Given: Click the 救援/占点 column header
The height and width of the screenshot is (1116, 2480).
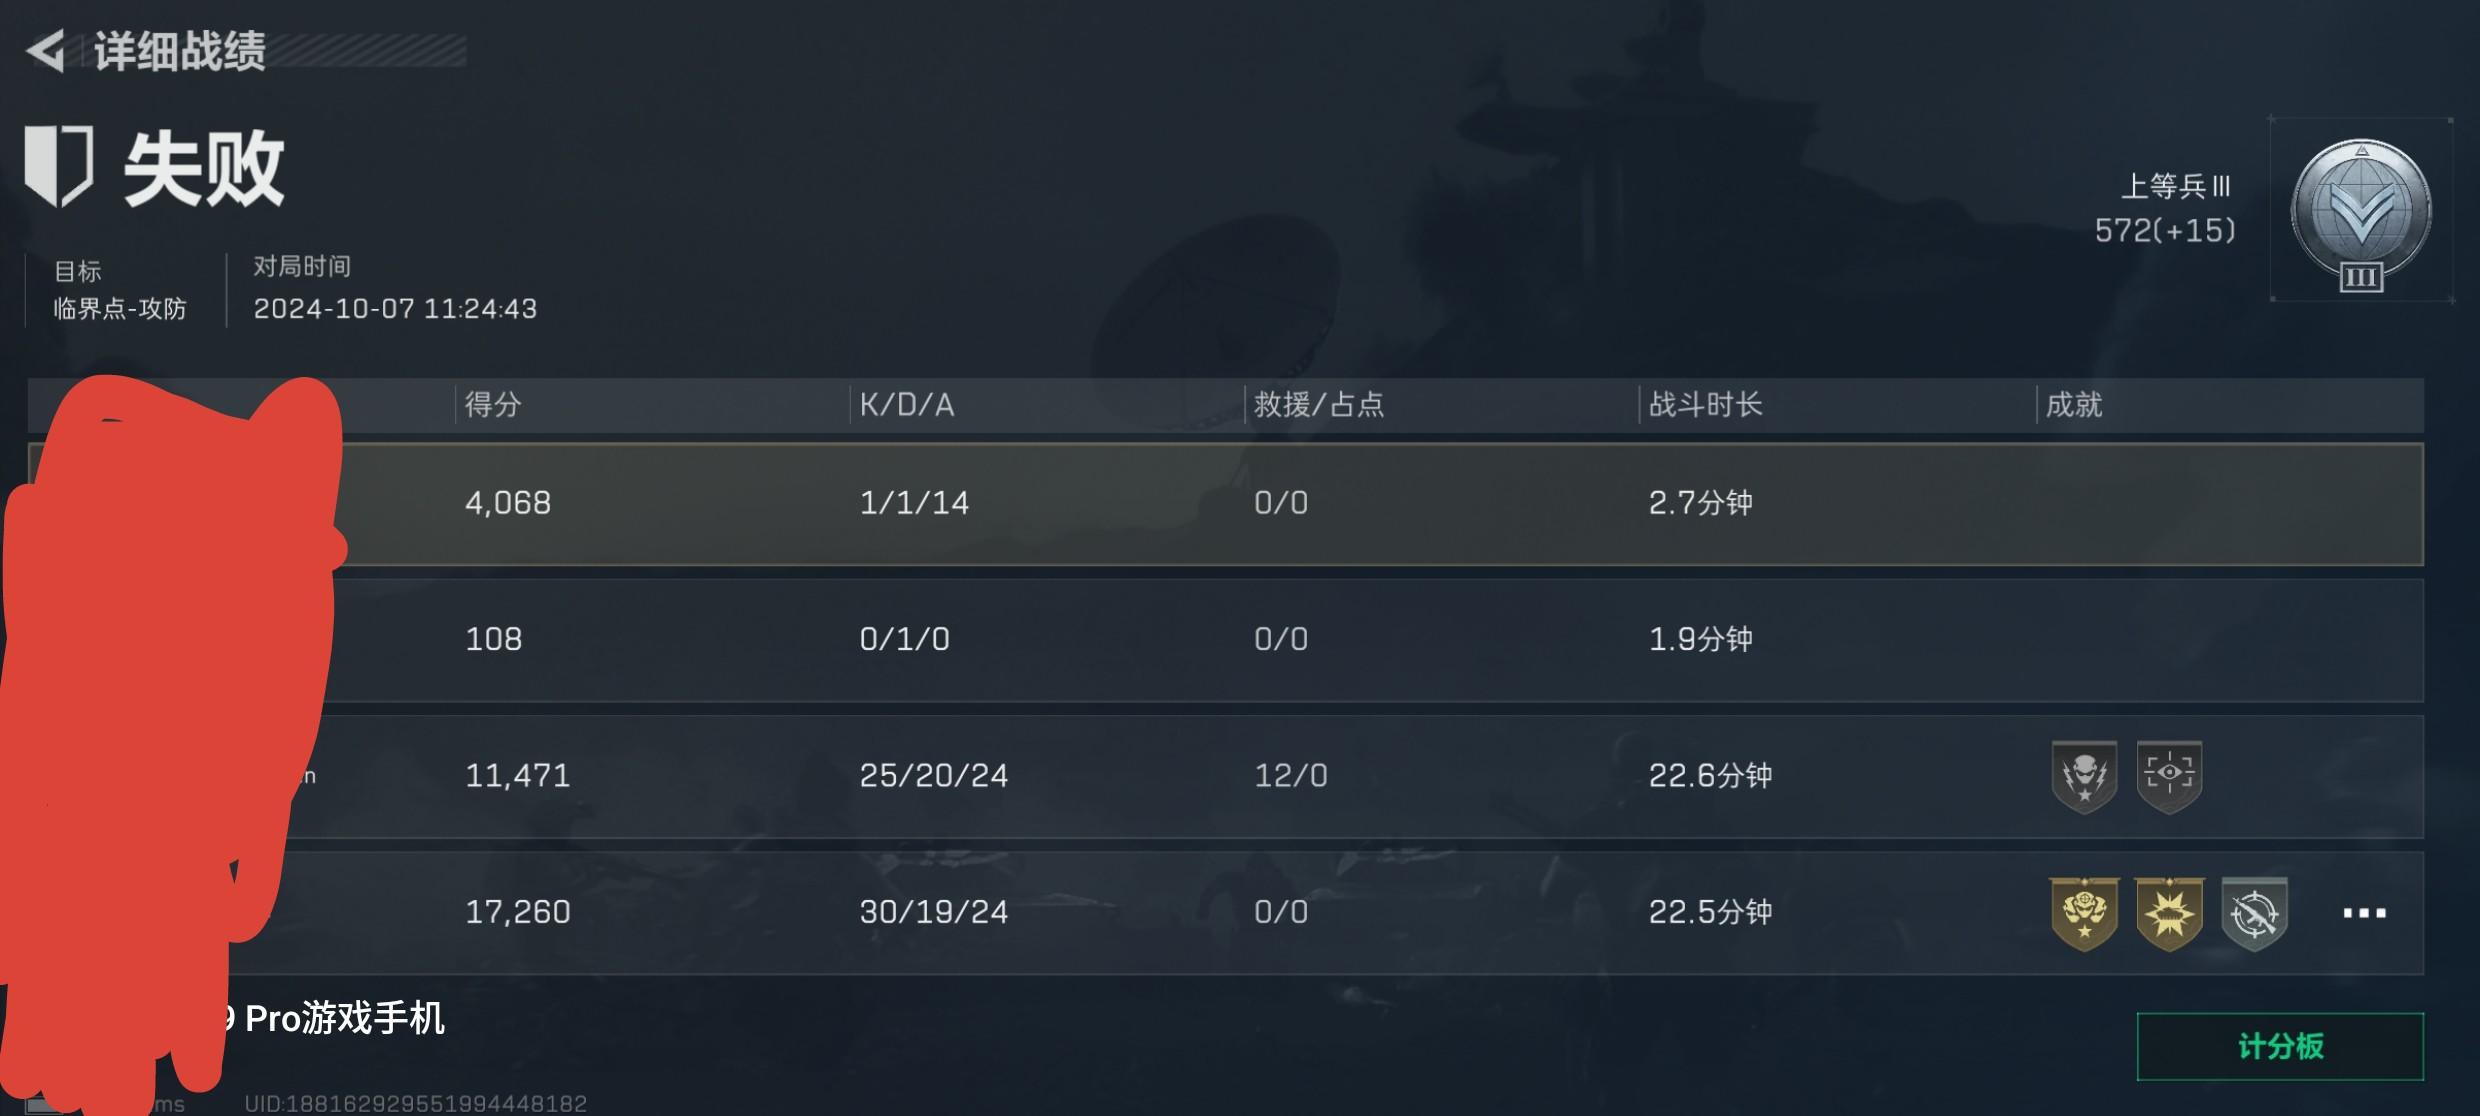Looking at the screenshot, I should (x=1319, y=405).
